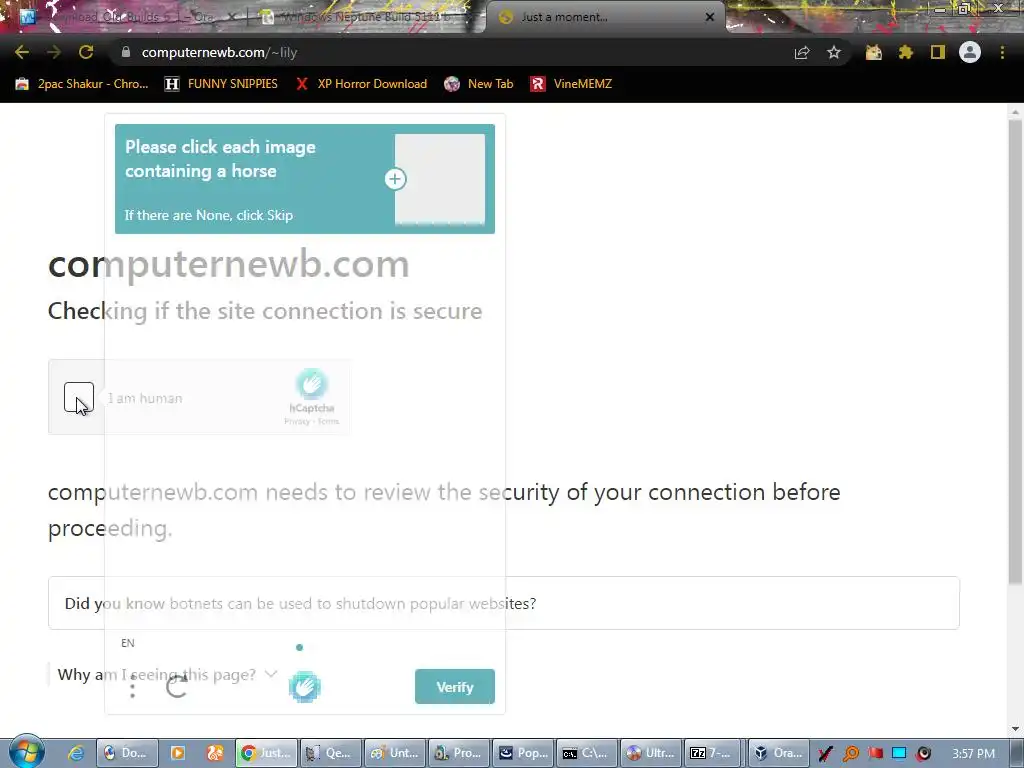Open the Extensions puzzle icon
This screenshot has height=768, width=1024.
[906, 52]
